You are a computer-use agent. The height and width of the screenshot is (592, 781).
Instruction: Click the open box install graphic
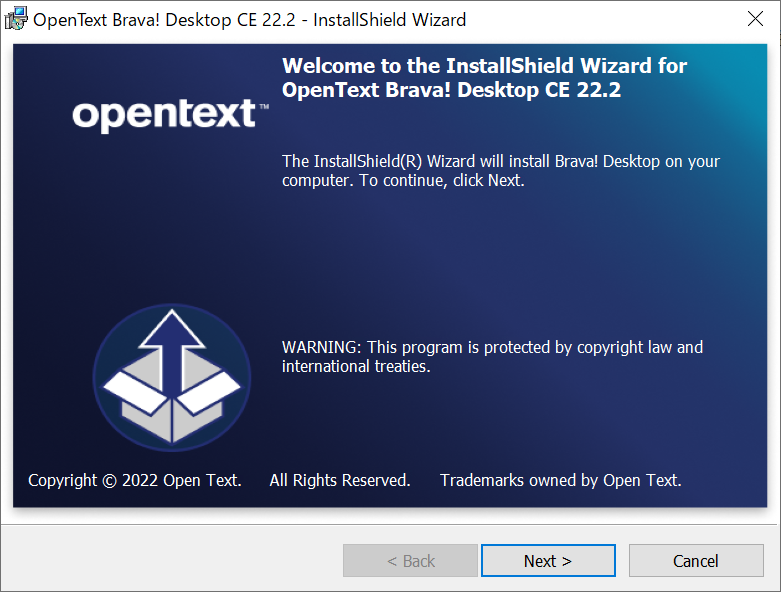(x=172, y=377)
